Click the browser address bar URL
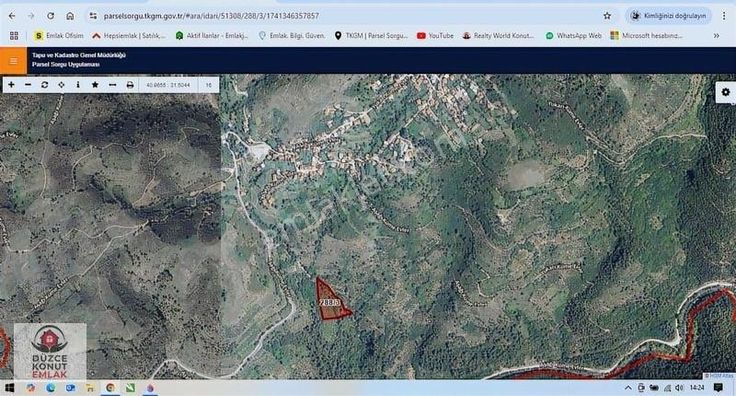736x396 pixels. coord(211,16)
